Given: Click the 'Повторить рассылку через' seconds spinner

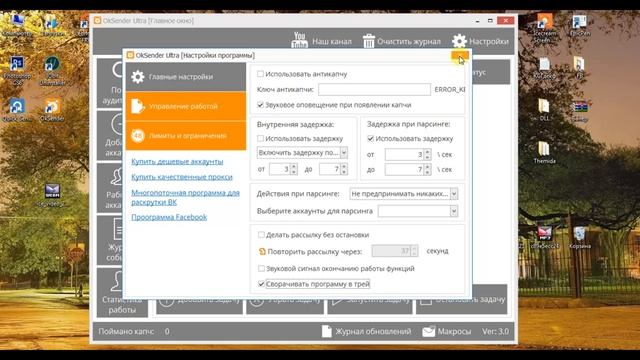Looking at the screenshot, I should click(x=395, y=251).
